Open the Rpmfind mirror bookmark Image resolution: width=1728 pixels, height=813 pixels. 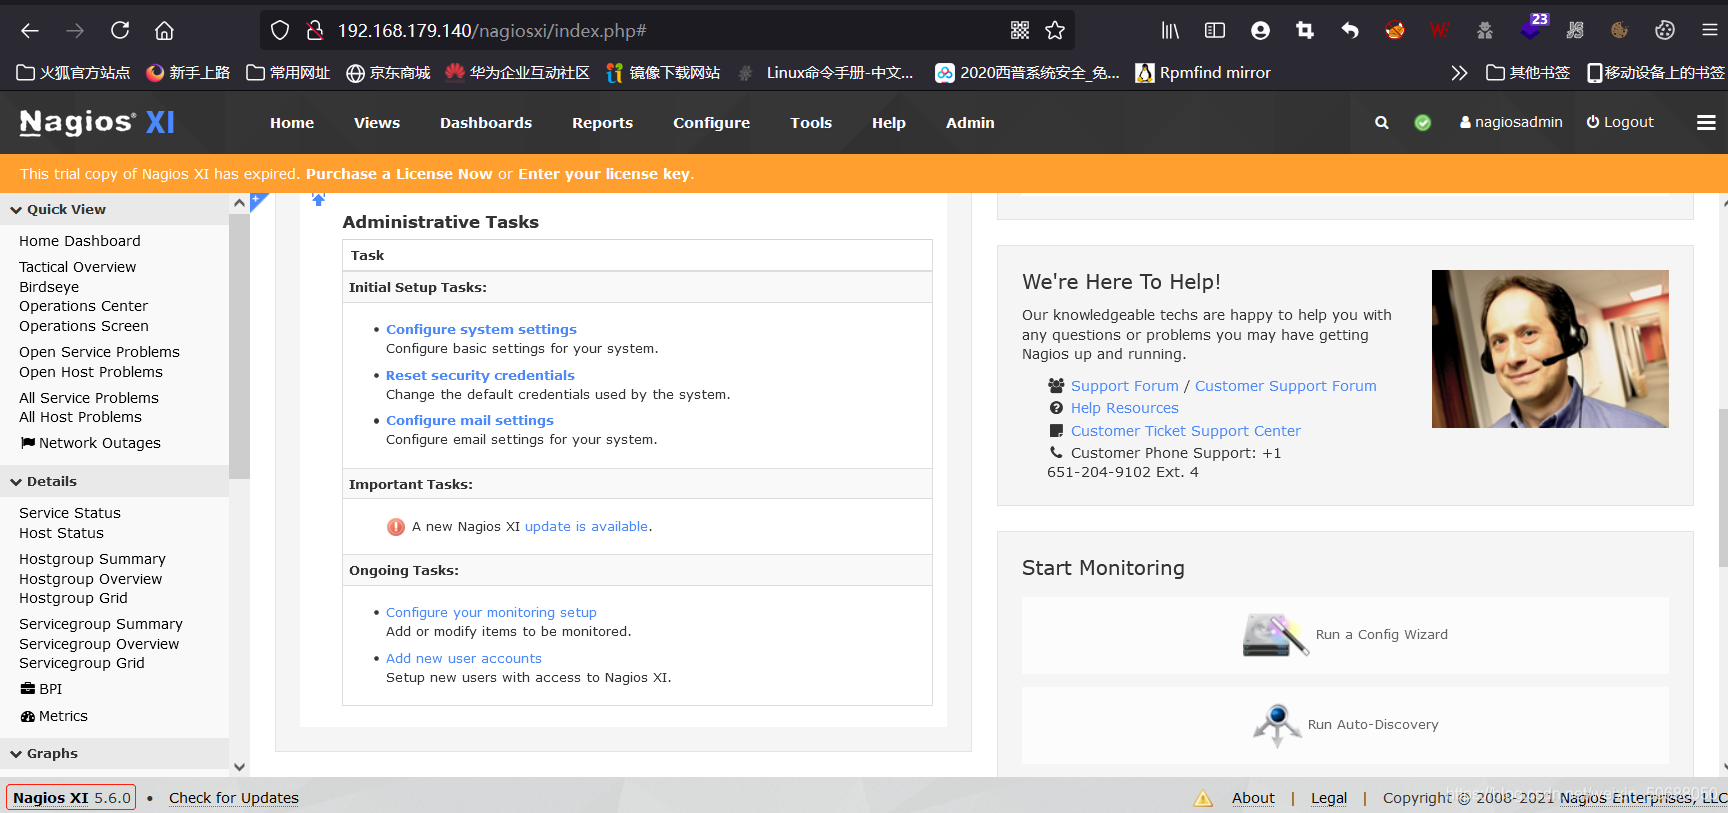coord(1203,73)
